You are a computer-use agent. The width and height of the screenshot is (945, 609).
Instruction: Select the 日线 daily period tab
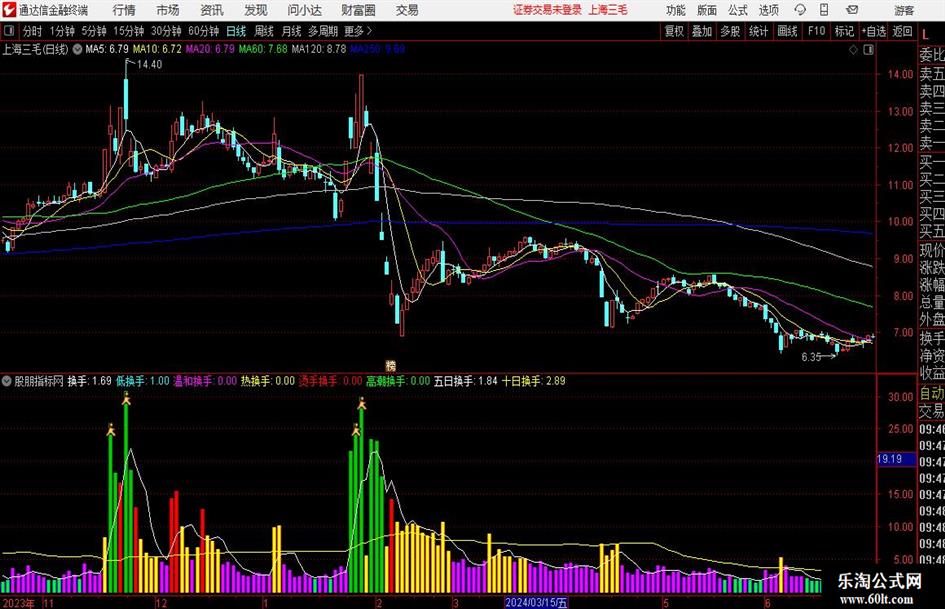236,31
